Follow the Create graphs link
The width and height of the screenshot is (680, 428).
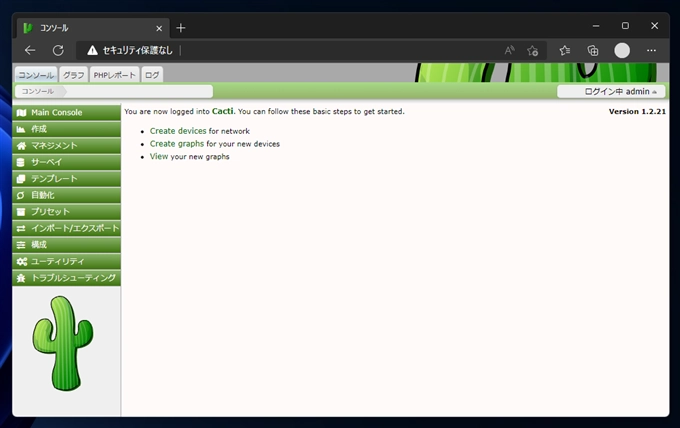click(x=177, y=144)
